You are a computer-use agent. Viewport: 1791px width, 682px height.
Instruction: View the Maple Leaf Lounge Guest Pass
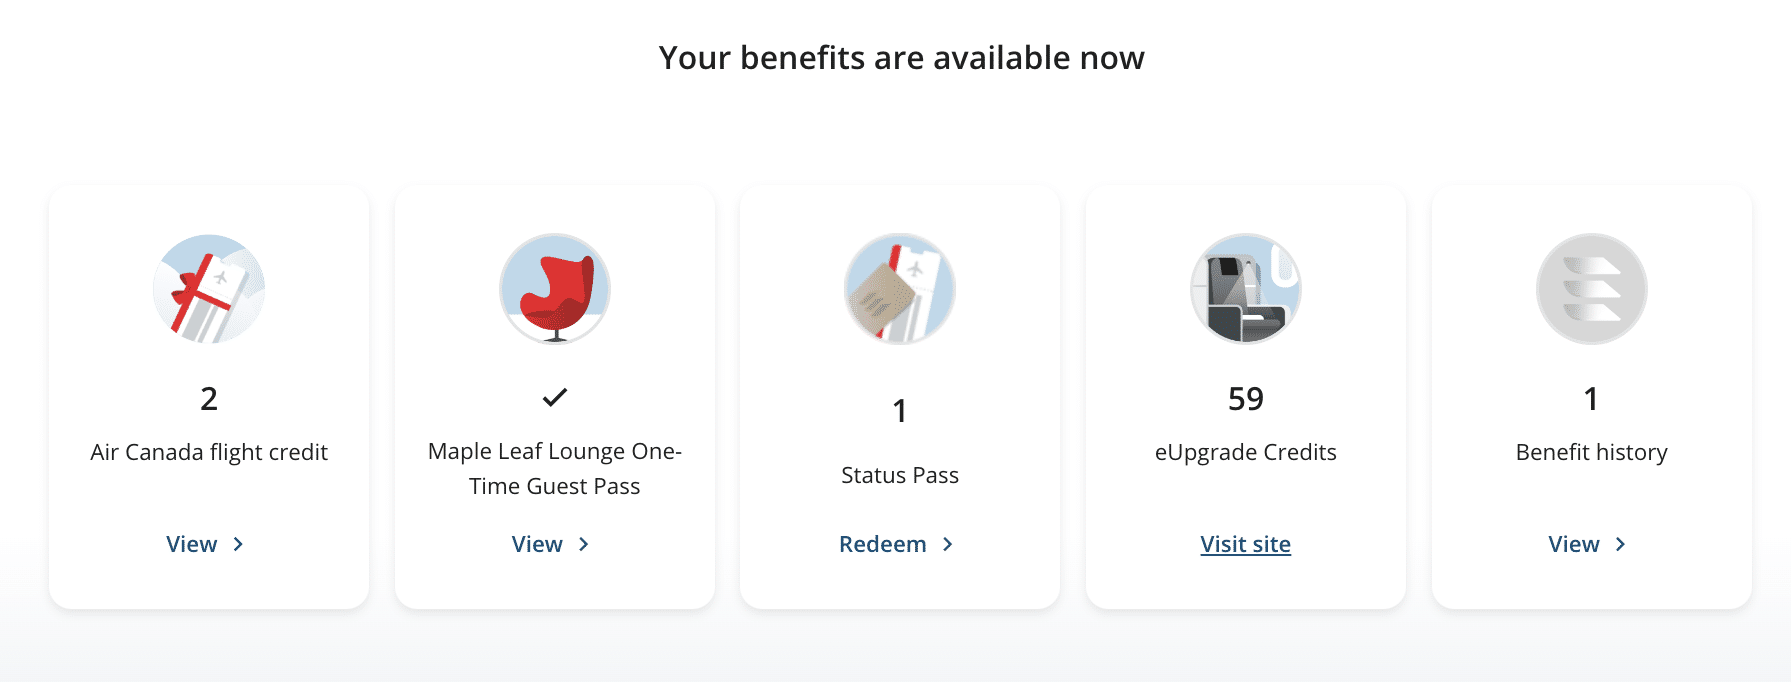(538, 544)
